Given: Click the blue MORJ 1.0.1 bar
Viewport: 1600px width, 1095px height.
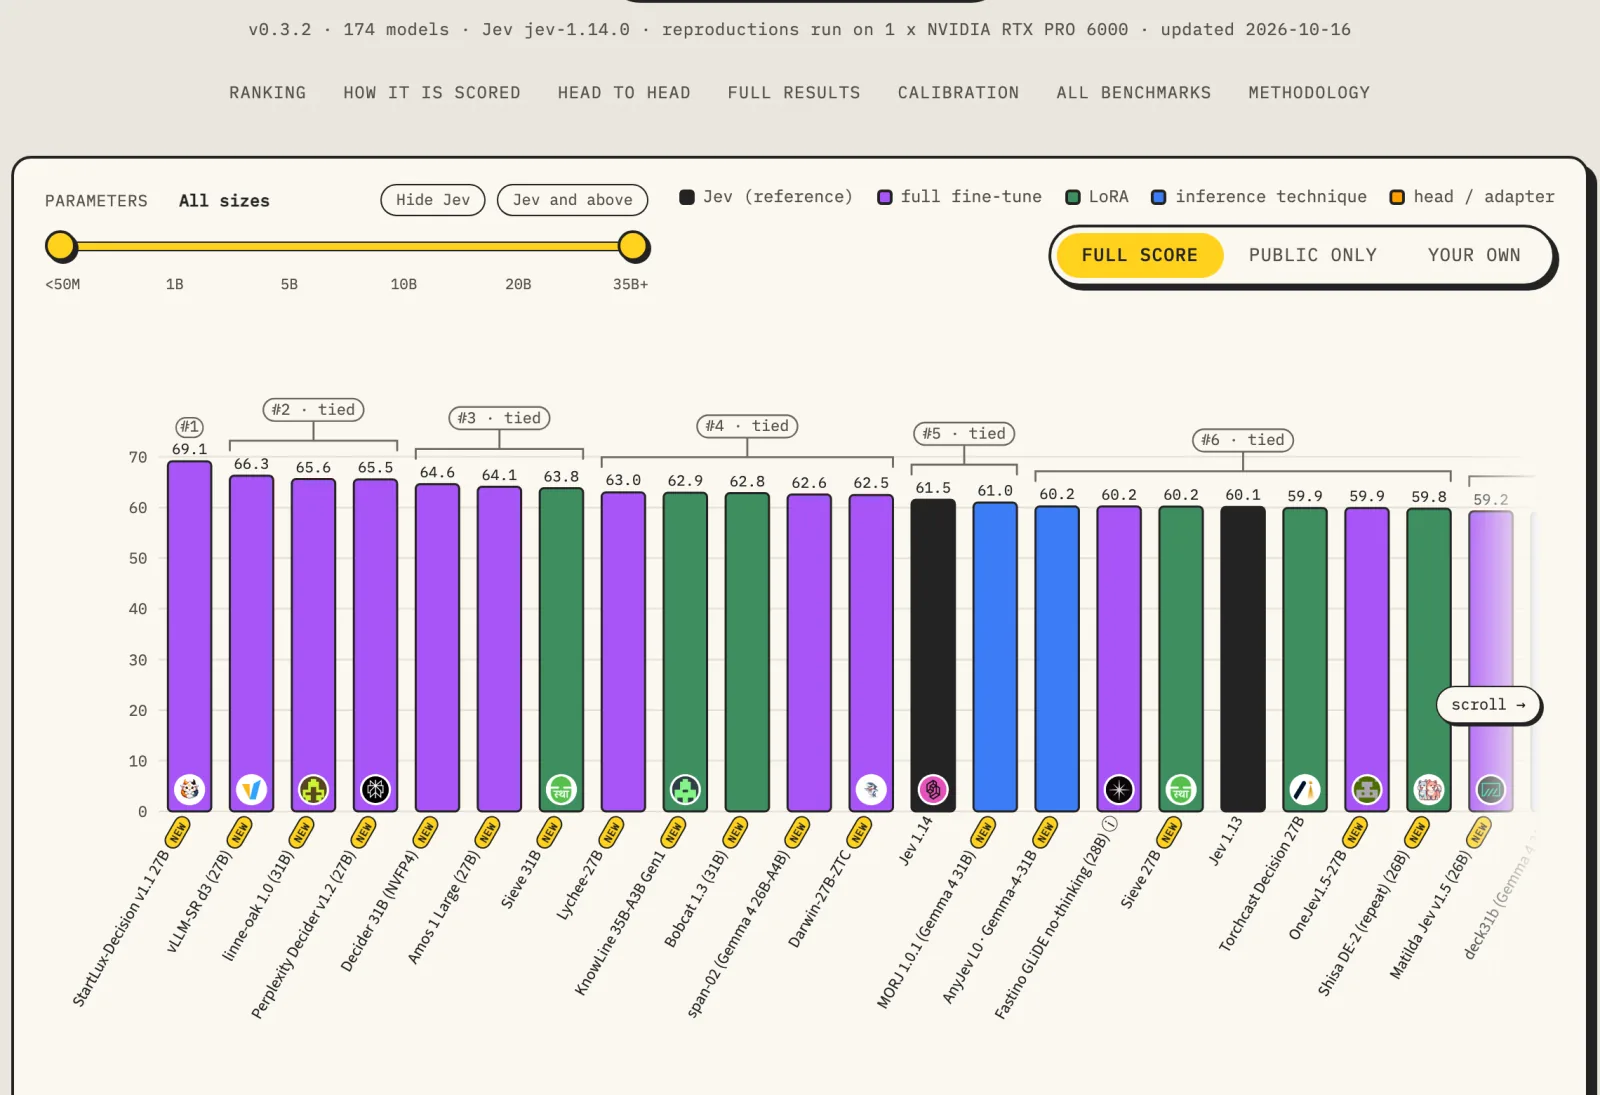Looking at the screenshot, I should [x=995, y=657].
